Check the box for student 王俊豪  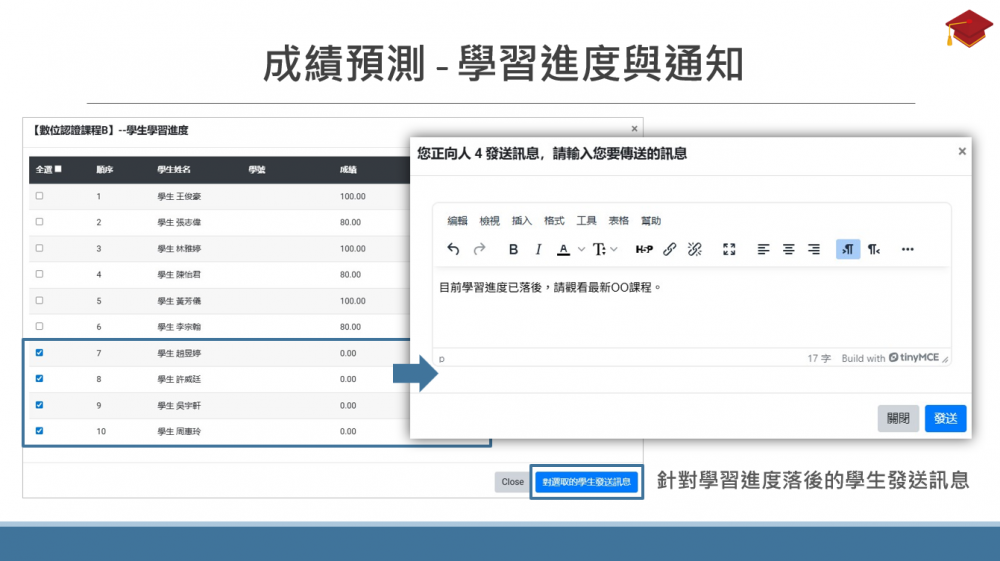[x=39, y=196]
